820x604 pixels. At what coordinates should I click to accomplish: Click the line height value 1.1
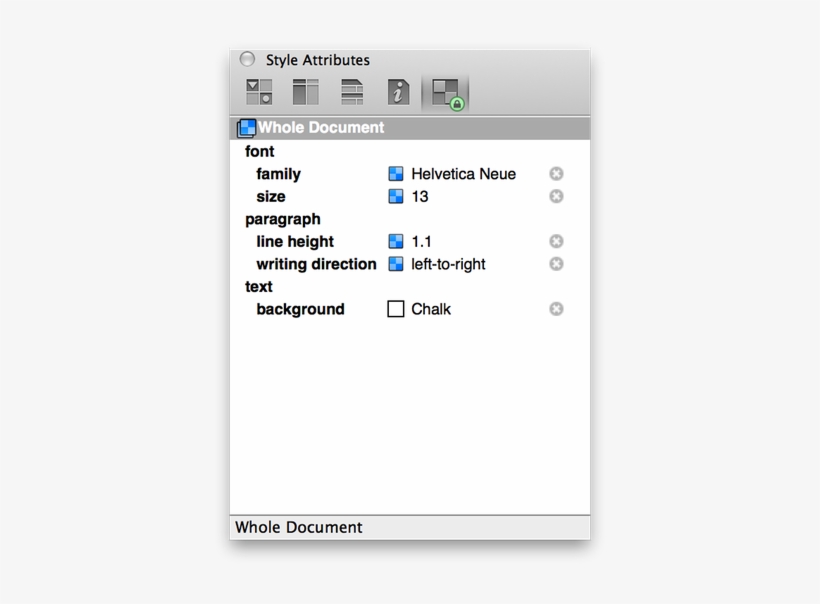420,241
